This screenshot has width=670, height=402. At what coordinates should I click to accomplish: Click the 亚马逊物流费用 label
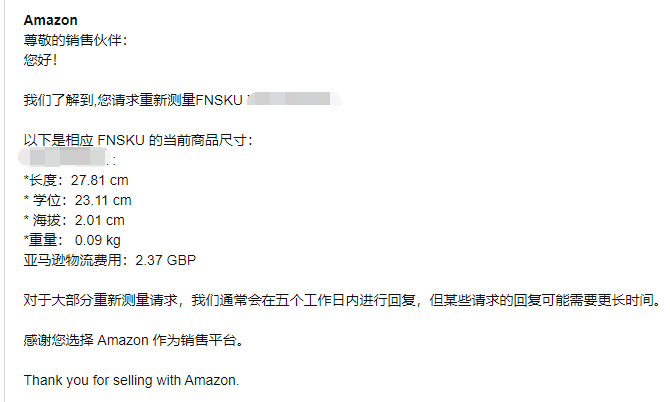click(x=76, y=260)
